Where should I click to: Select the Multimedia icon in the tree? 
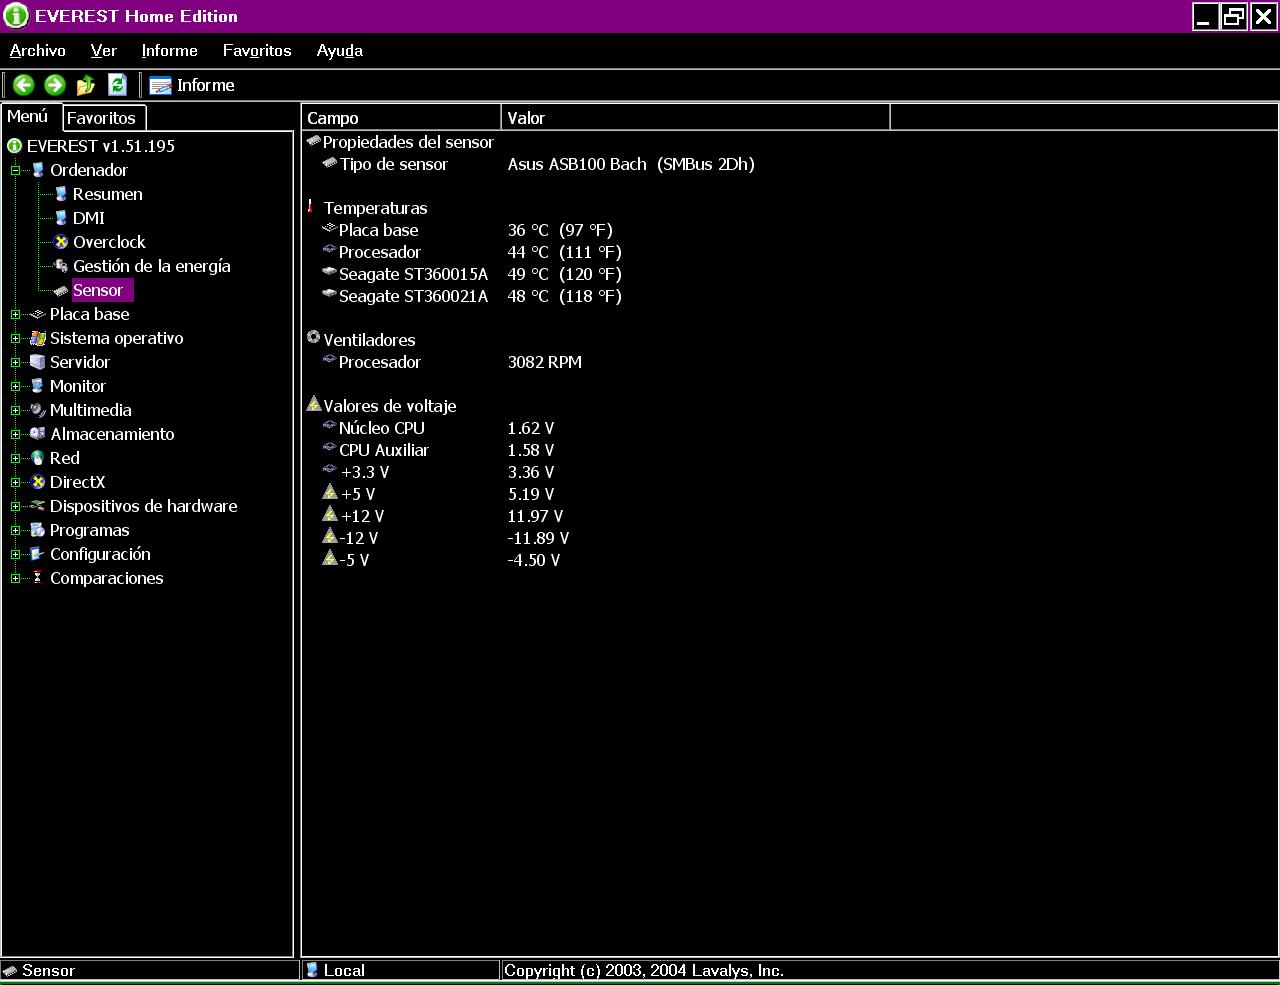38,410
